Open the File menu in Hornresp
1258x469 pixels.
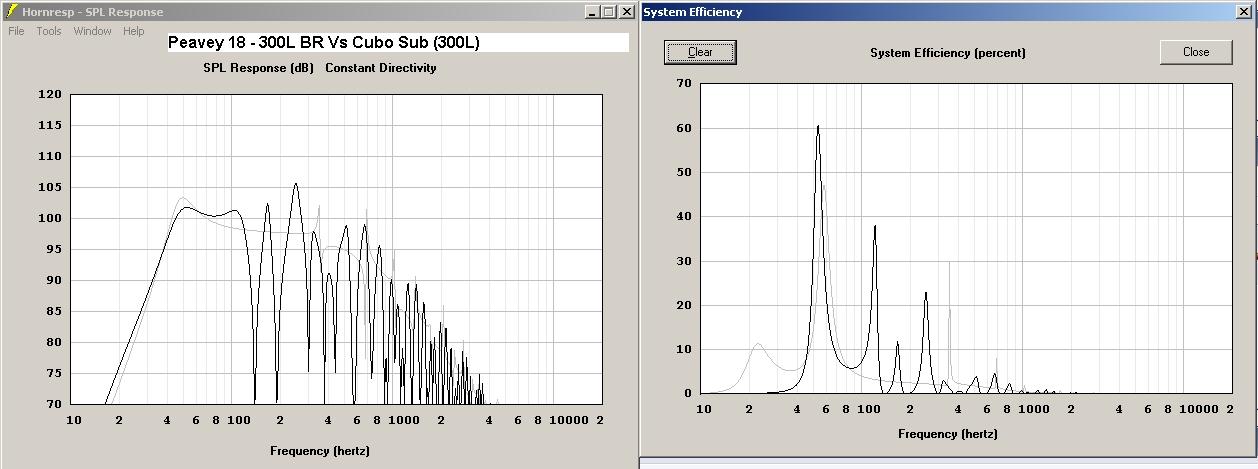coord(16,31)
